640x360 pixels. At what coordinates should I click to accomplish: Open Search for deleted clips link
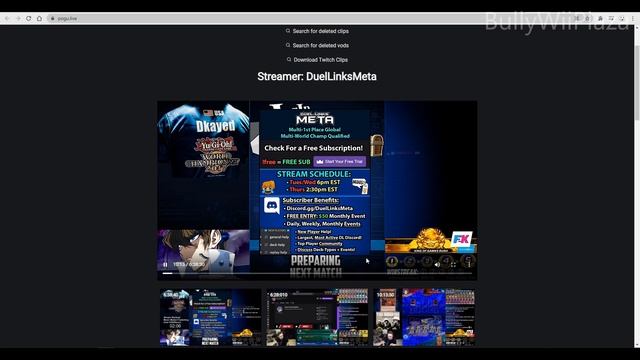click(x=320, y=31)
